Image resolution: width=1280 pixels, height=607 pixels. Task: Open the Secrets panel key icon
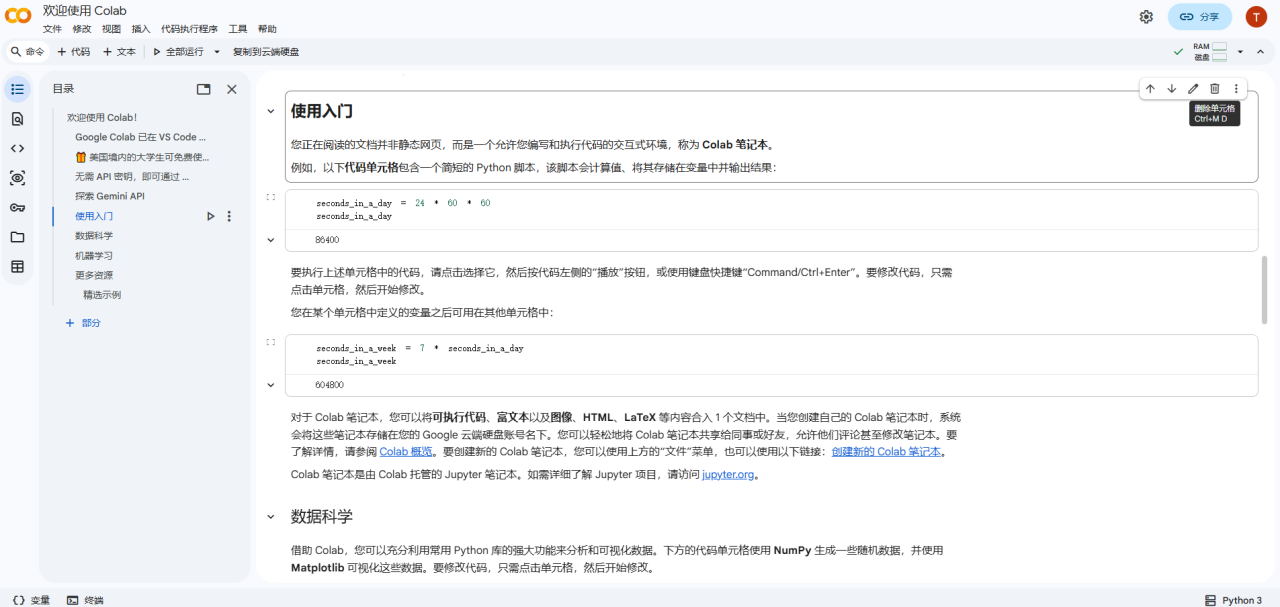[x=17, y=208]
